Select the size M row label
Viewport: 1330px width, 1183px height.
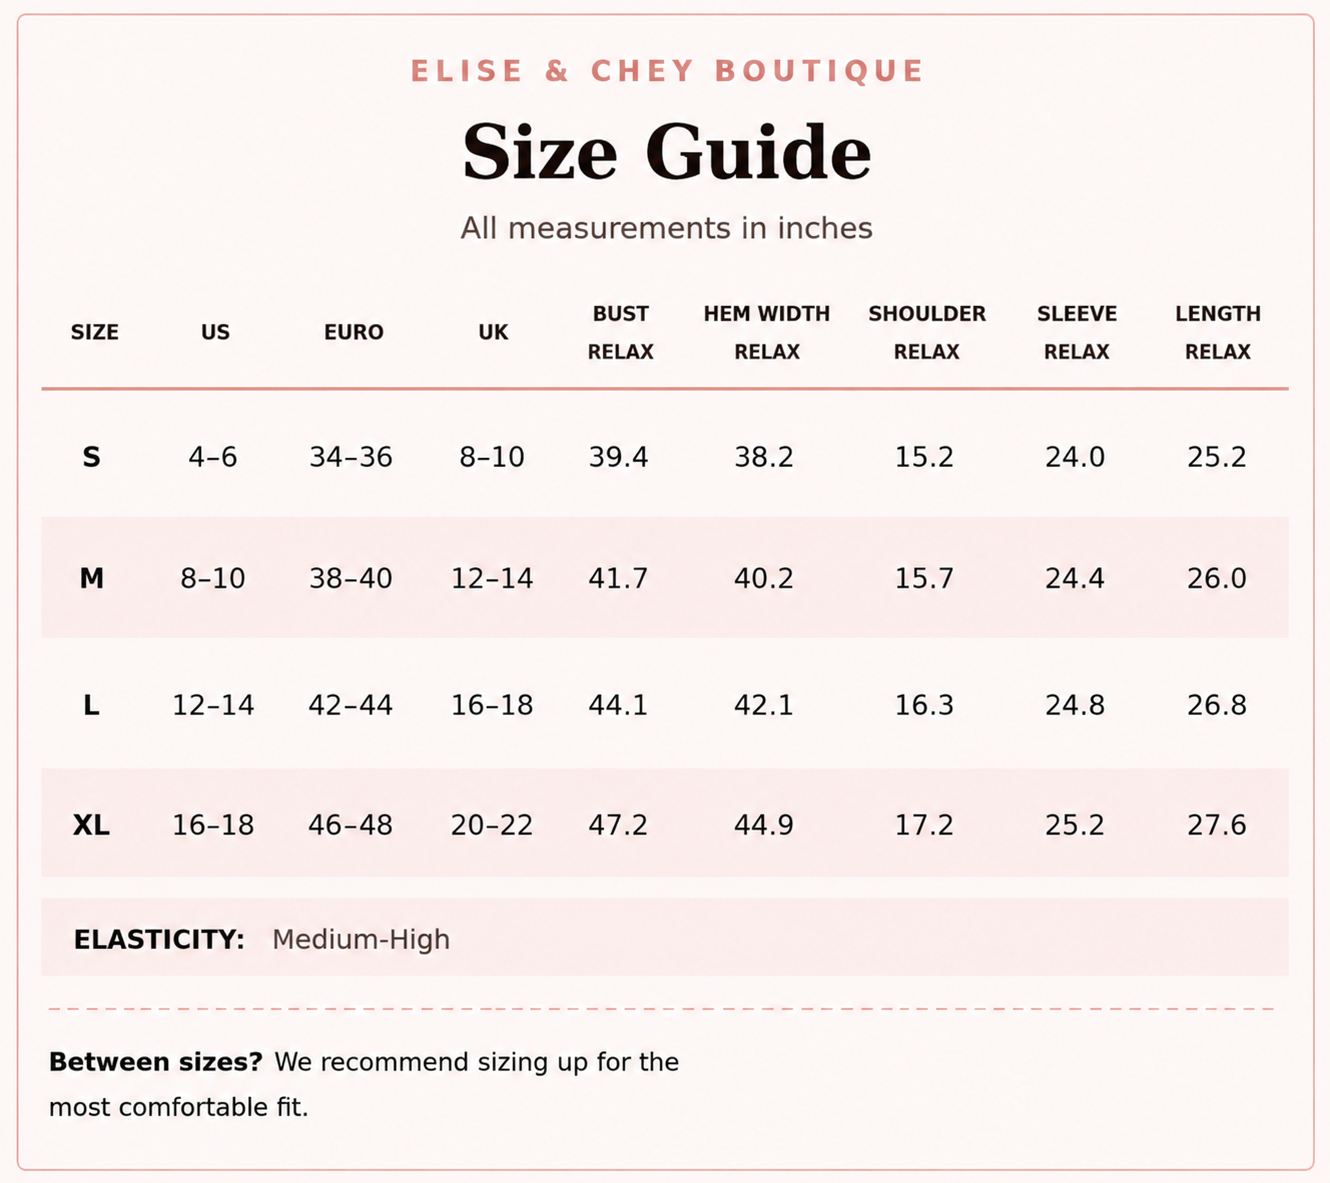click(91, 578)
